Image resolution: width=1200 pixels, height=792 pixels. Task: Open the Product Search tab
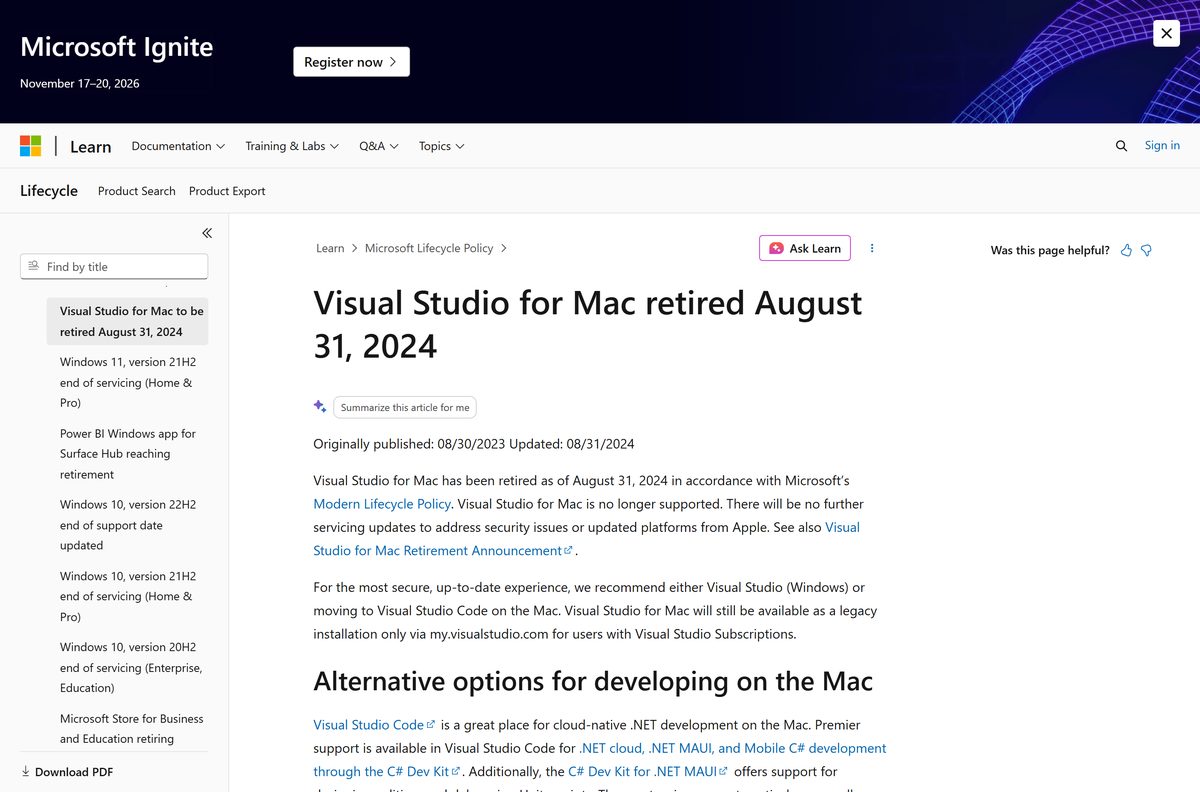click(137, 191)
